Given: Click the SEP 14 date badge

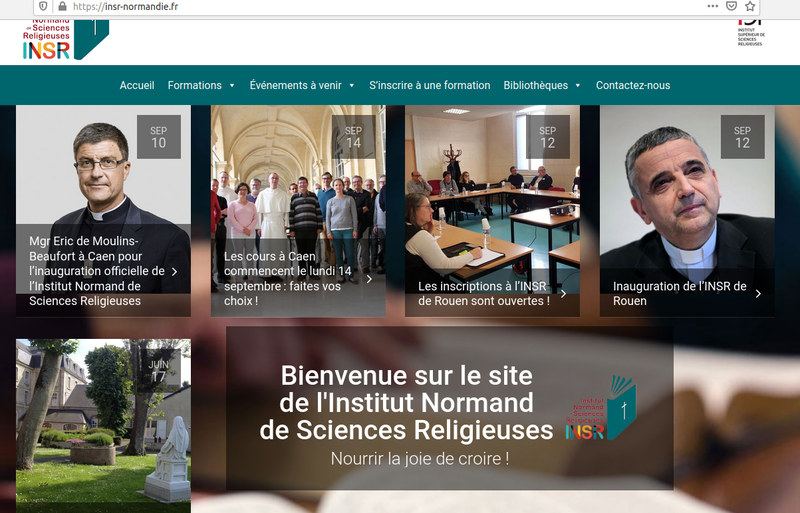Looking at the screenshot, I should 354,137.
